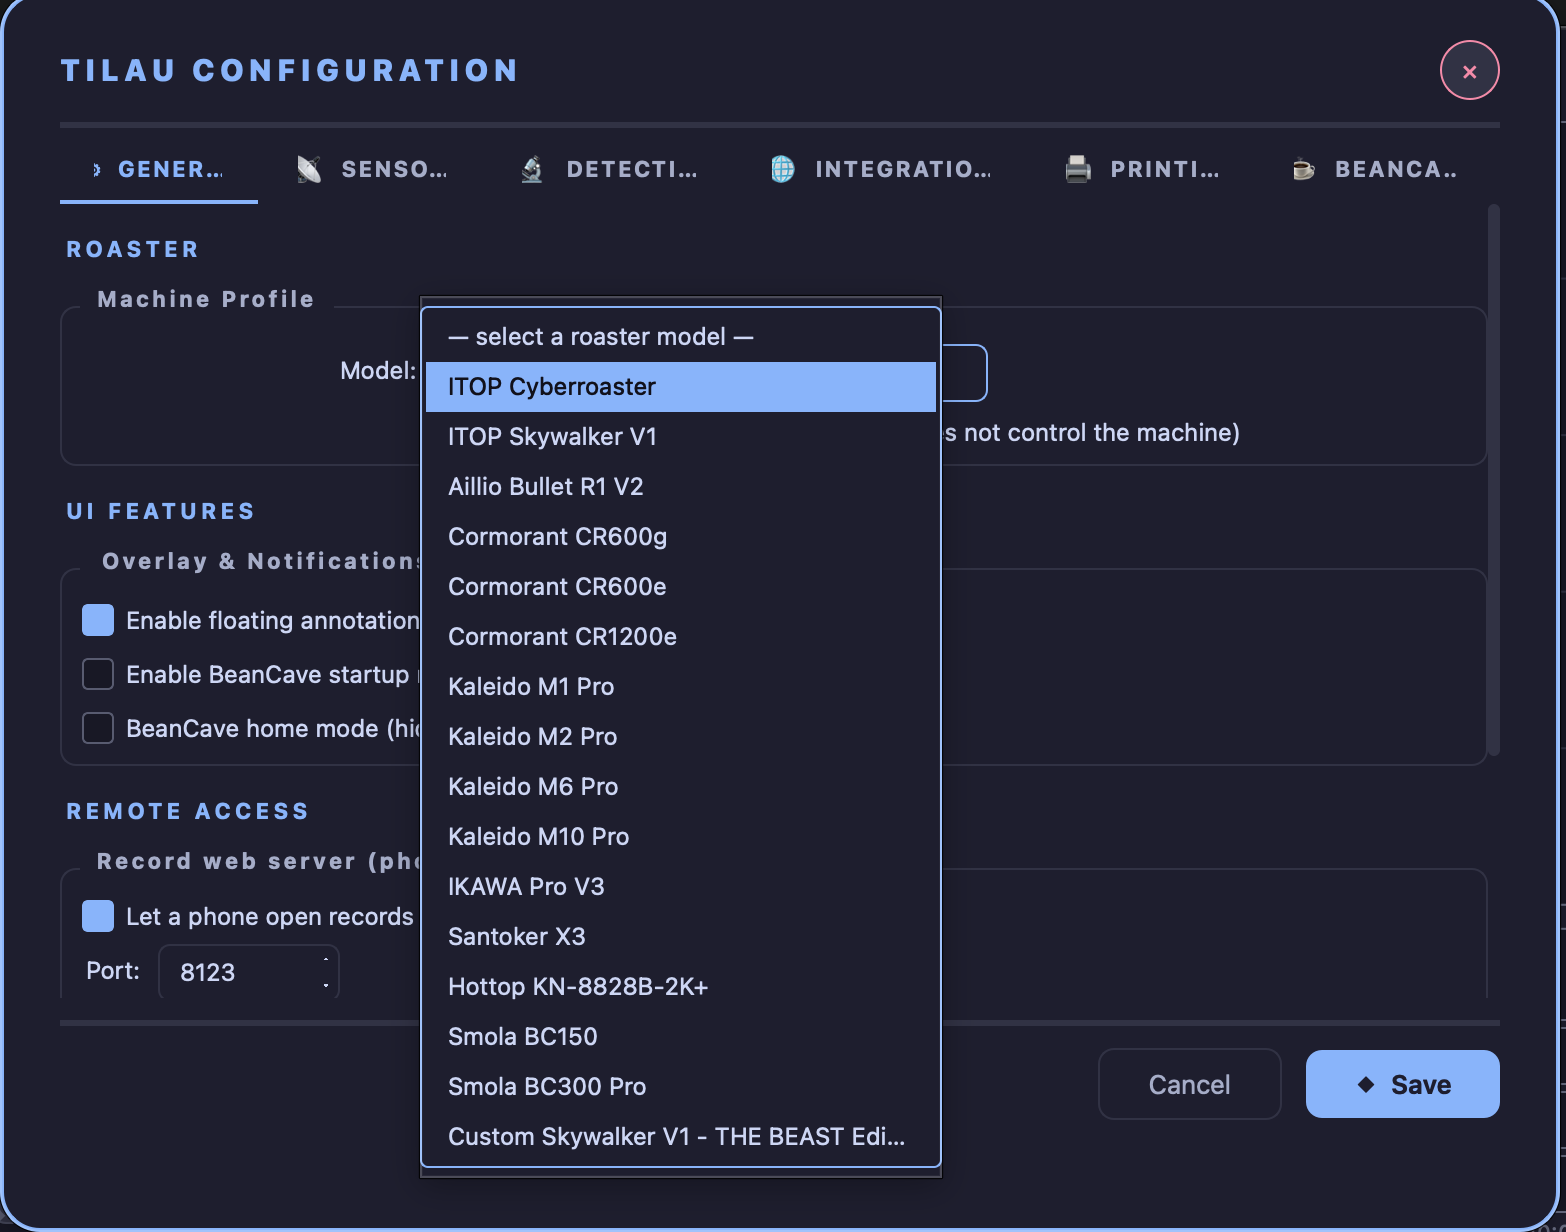This screenshot has height=1232, width=1566.
Task: Click the printer icon on the Printing tab
Action: point(1078,170)
